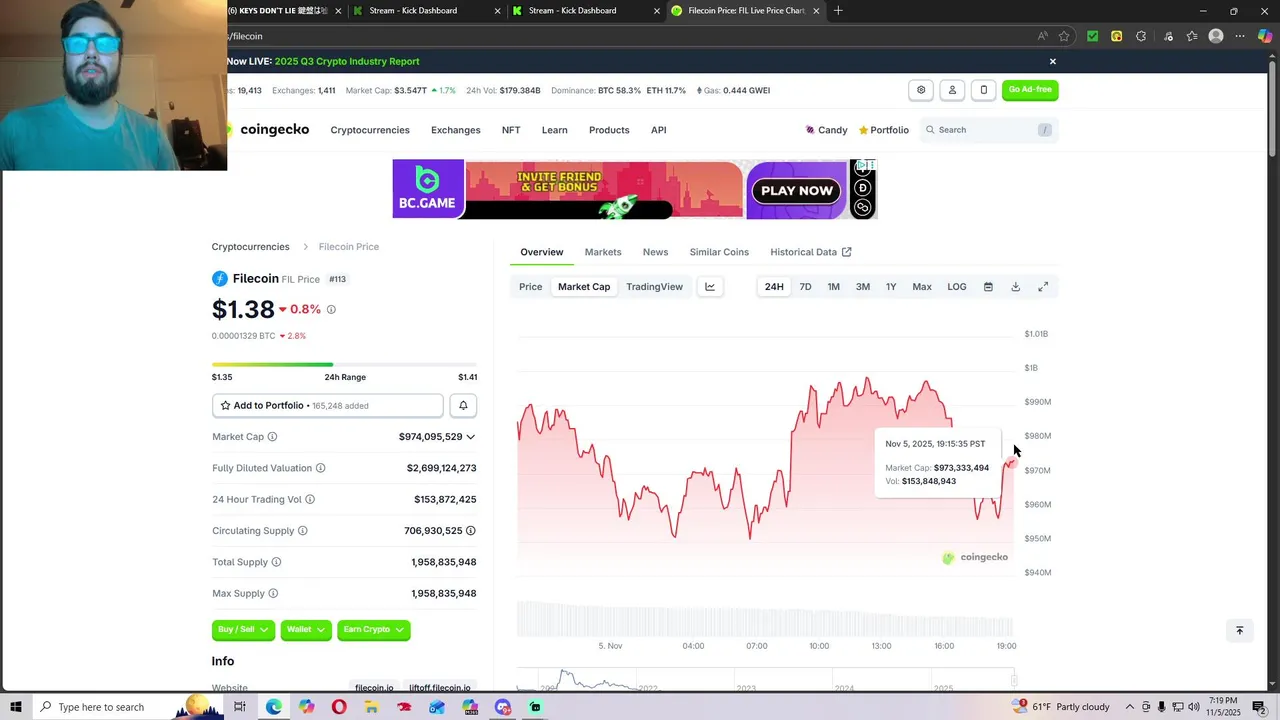Switch chart to TradingView
1280x720 pixels.
click(654, 287)
